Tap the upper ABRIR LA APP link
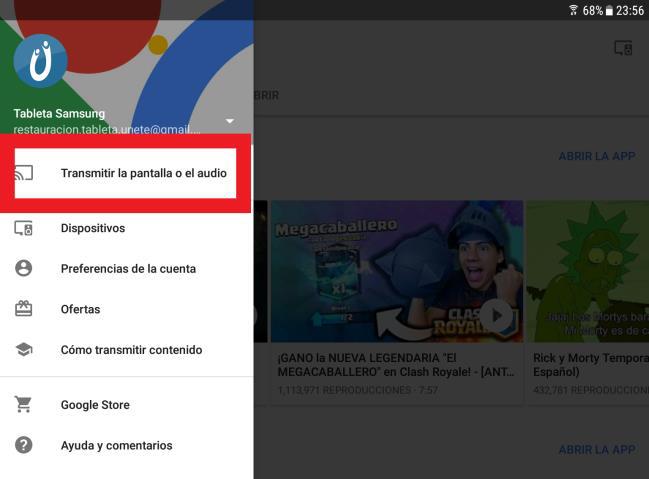This screenshot has height=479, width=649. (x=597, y=156)
